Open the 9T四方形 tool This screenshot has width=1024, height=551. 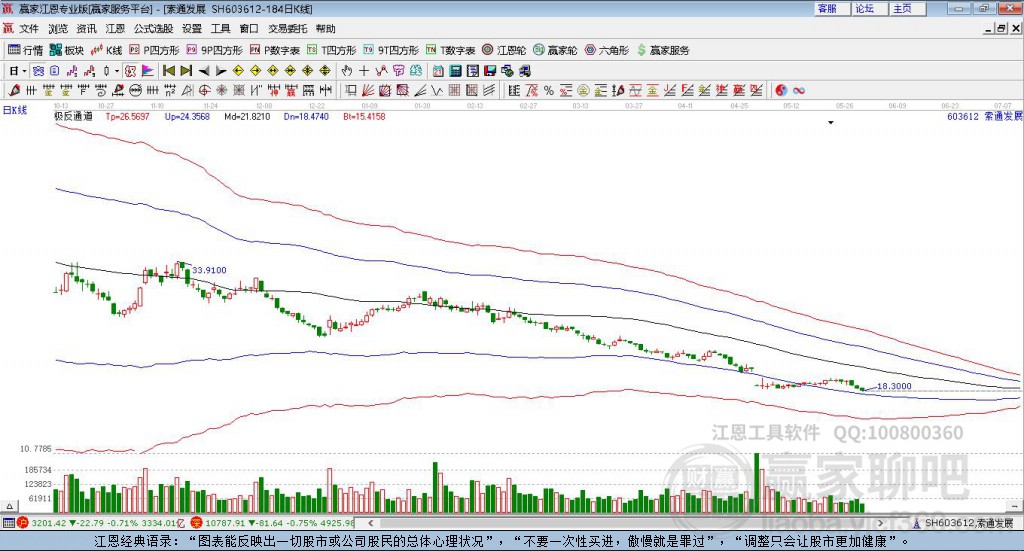(x=391, y=50)
